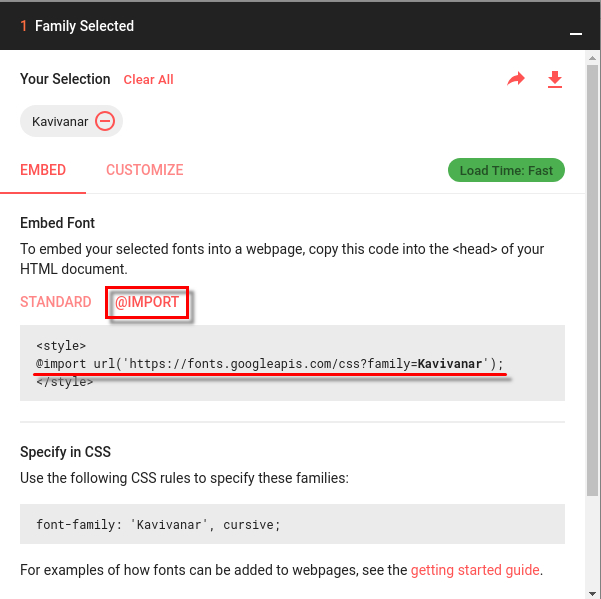Select the @IMPORT embed option

point(147,302)
